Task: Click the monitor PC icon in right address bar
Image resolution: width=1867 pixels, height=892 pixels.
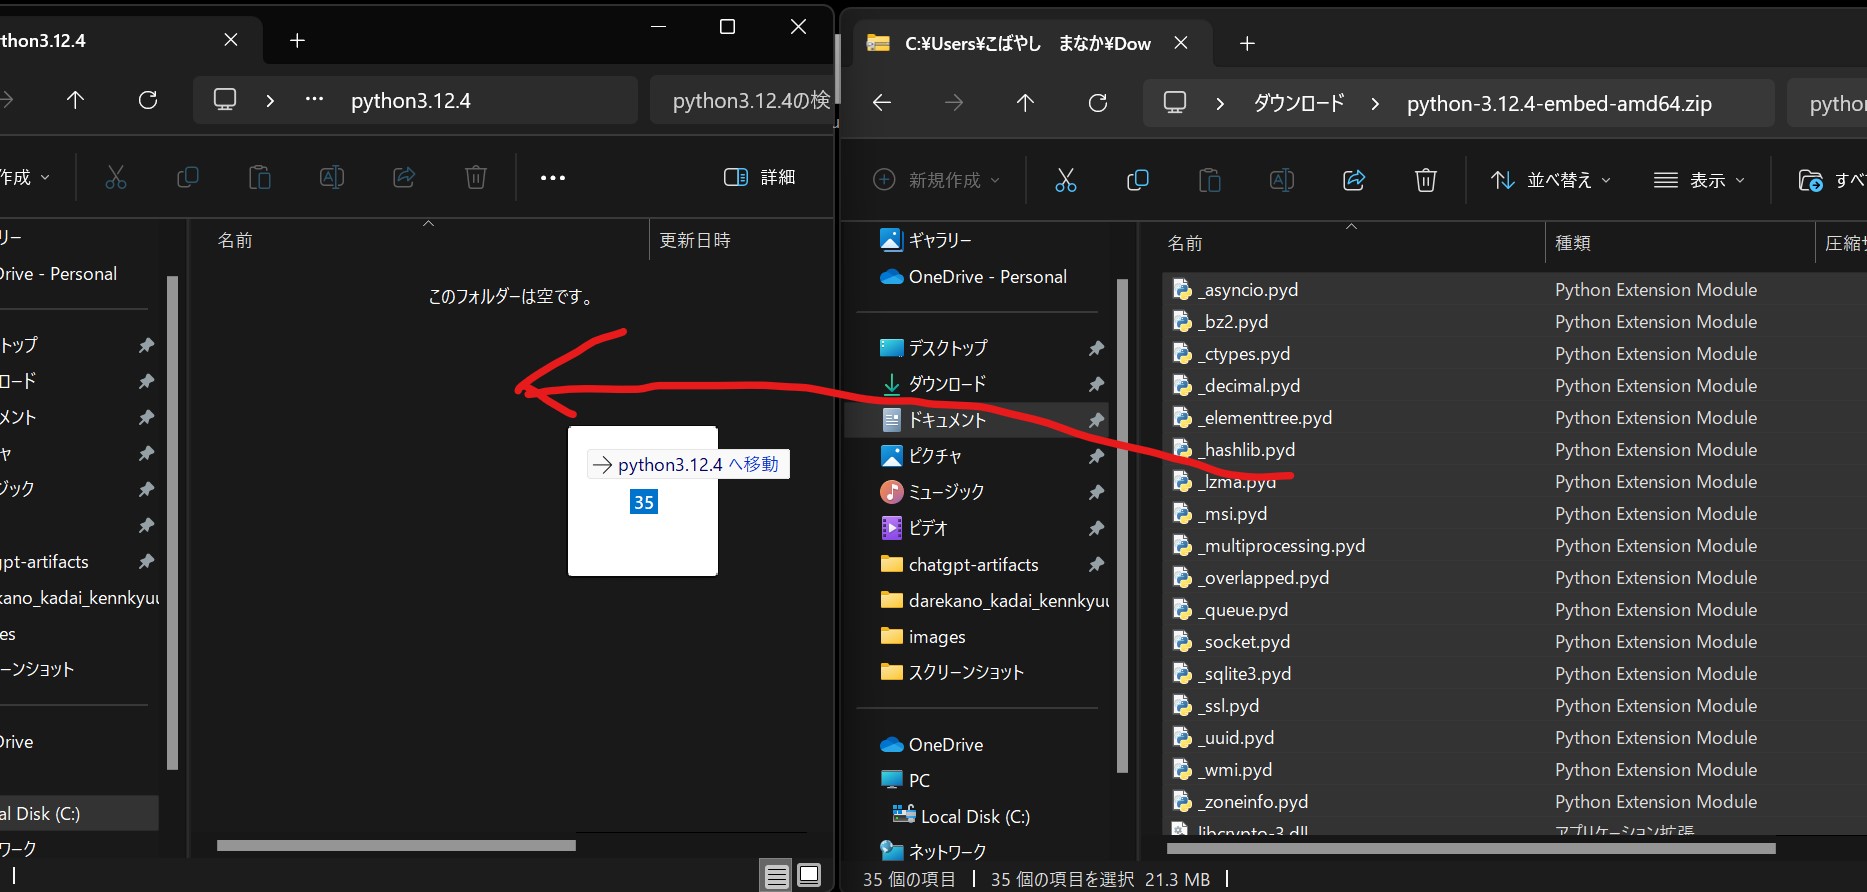Action: pos(1175,103)
